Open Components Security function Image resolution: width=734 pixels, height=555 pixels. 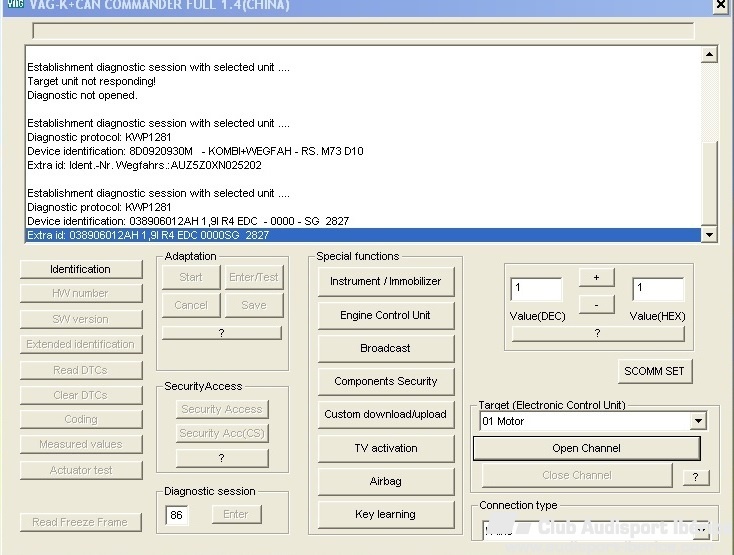(x=385, y=381)
